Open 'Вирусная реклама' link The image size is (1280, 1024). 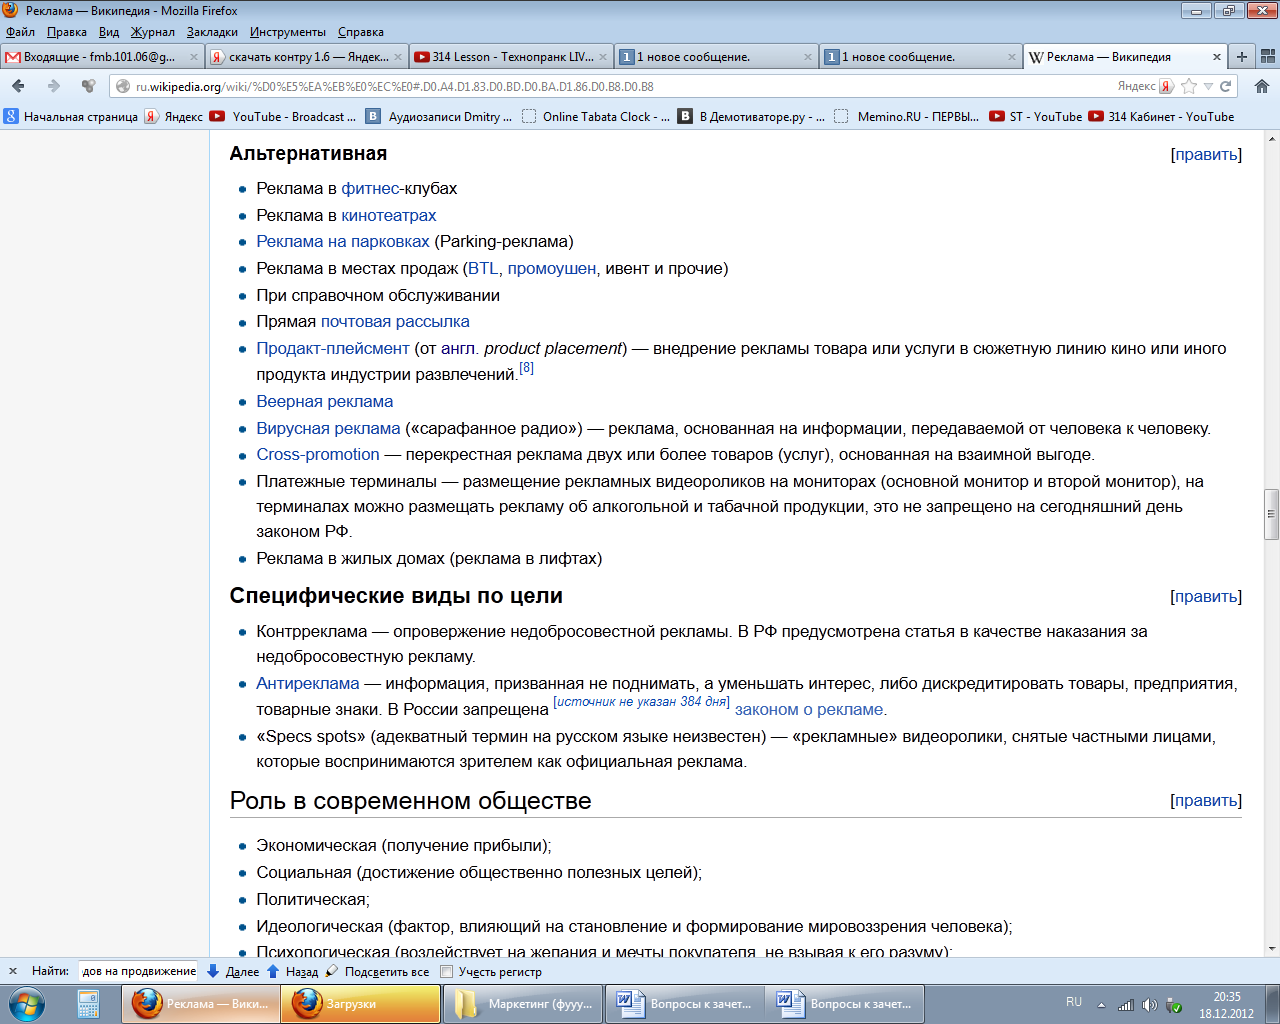point(328,428)
